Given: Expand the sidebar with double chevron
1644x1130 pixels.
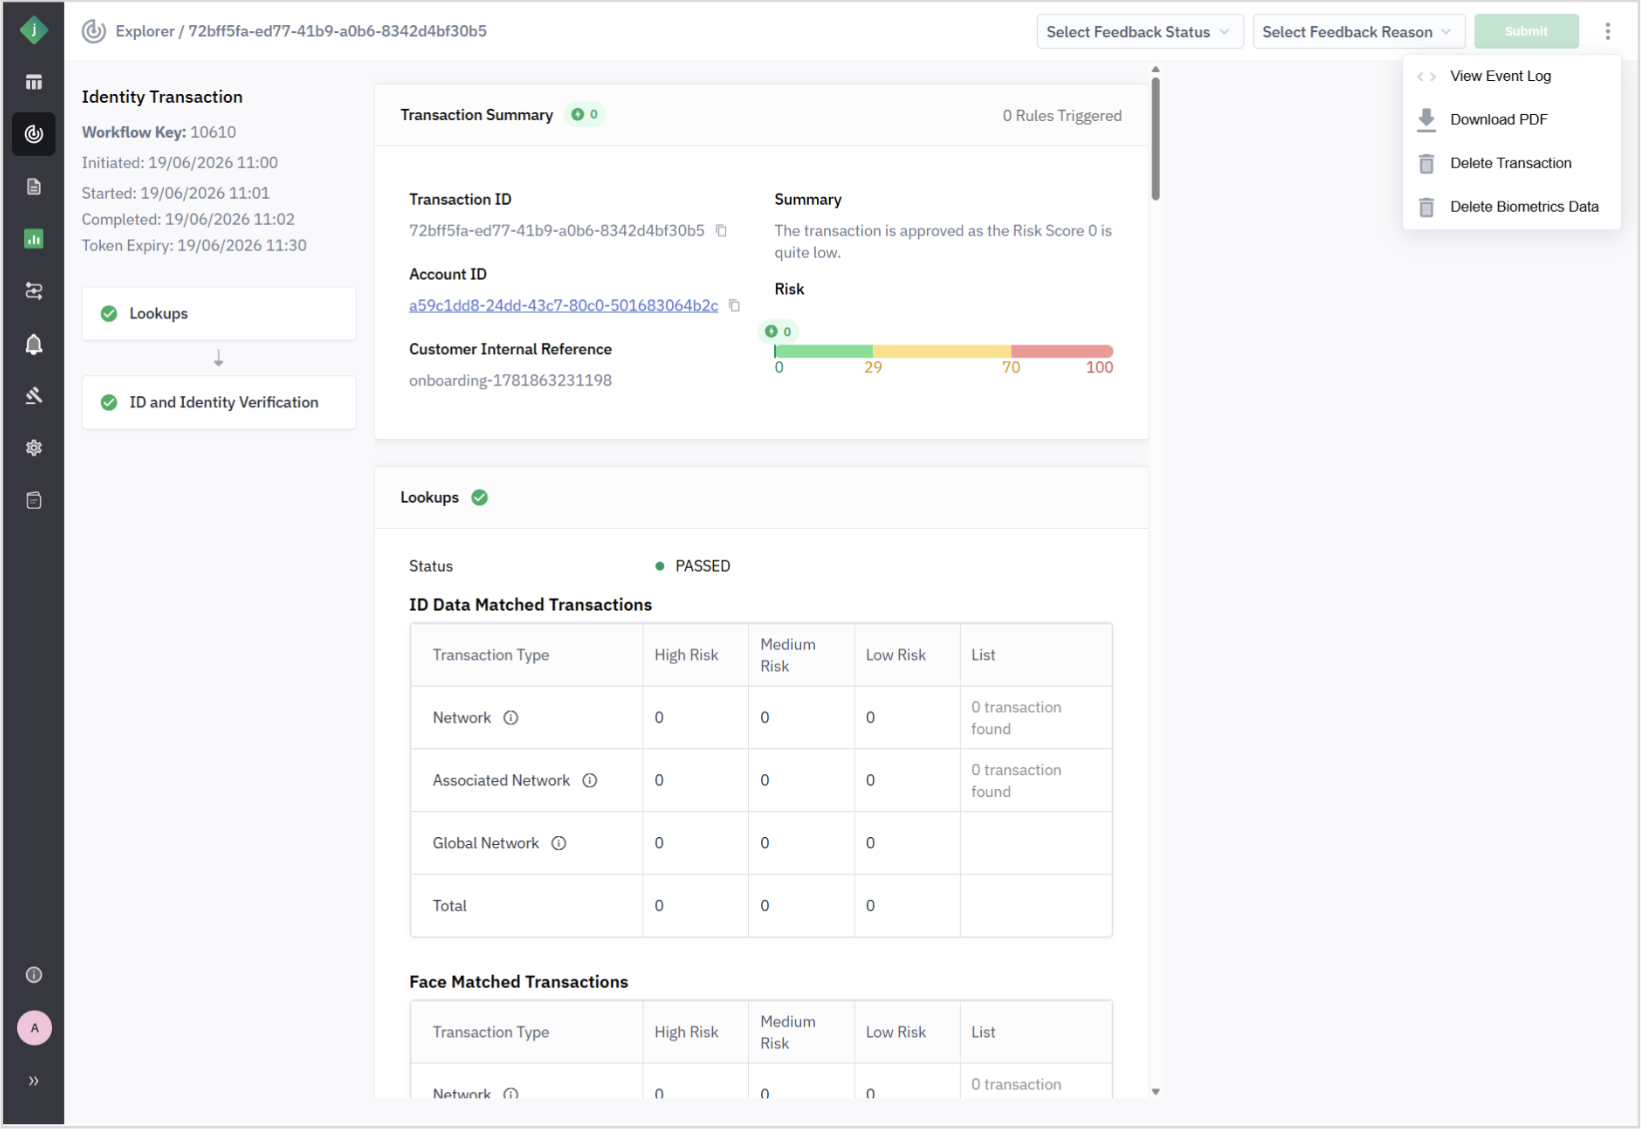Looking at the screenshot, I should coord(34,1082).
